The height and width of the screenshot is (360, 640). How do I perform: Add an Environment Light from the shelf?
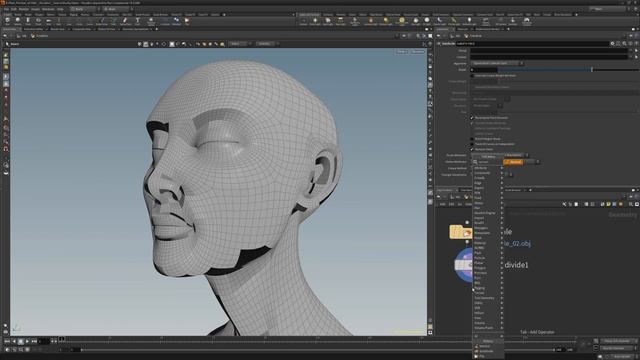(x=402, y=21)
